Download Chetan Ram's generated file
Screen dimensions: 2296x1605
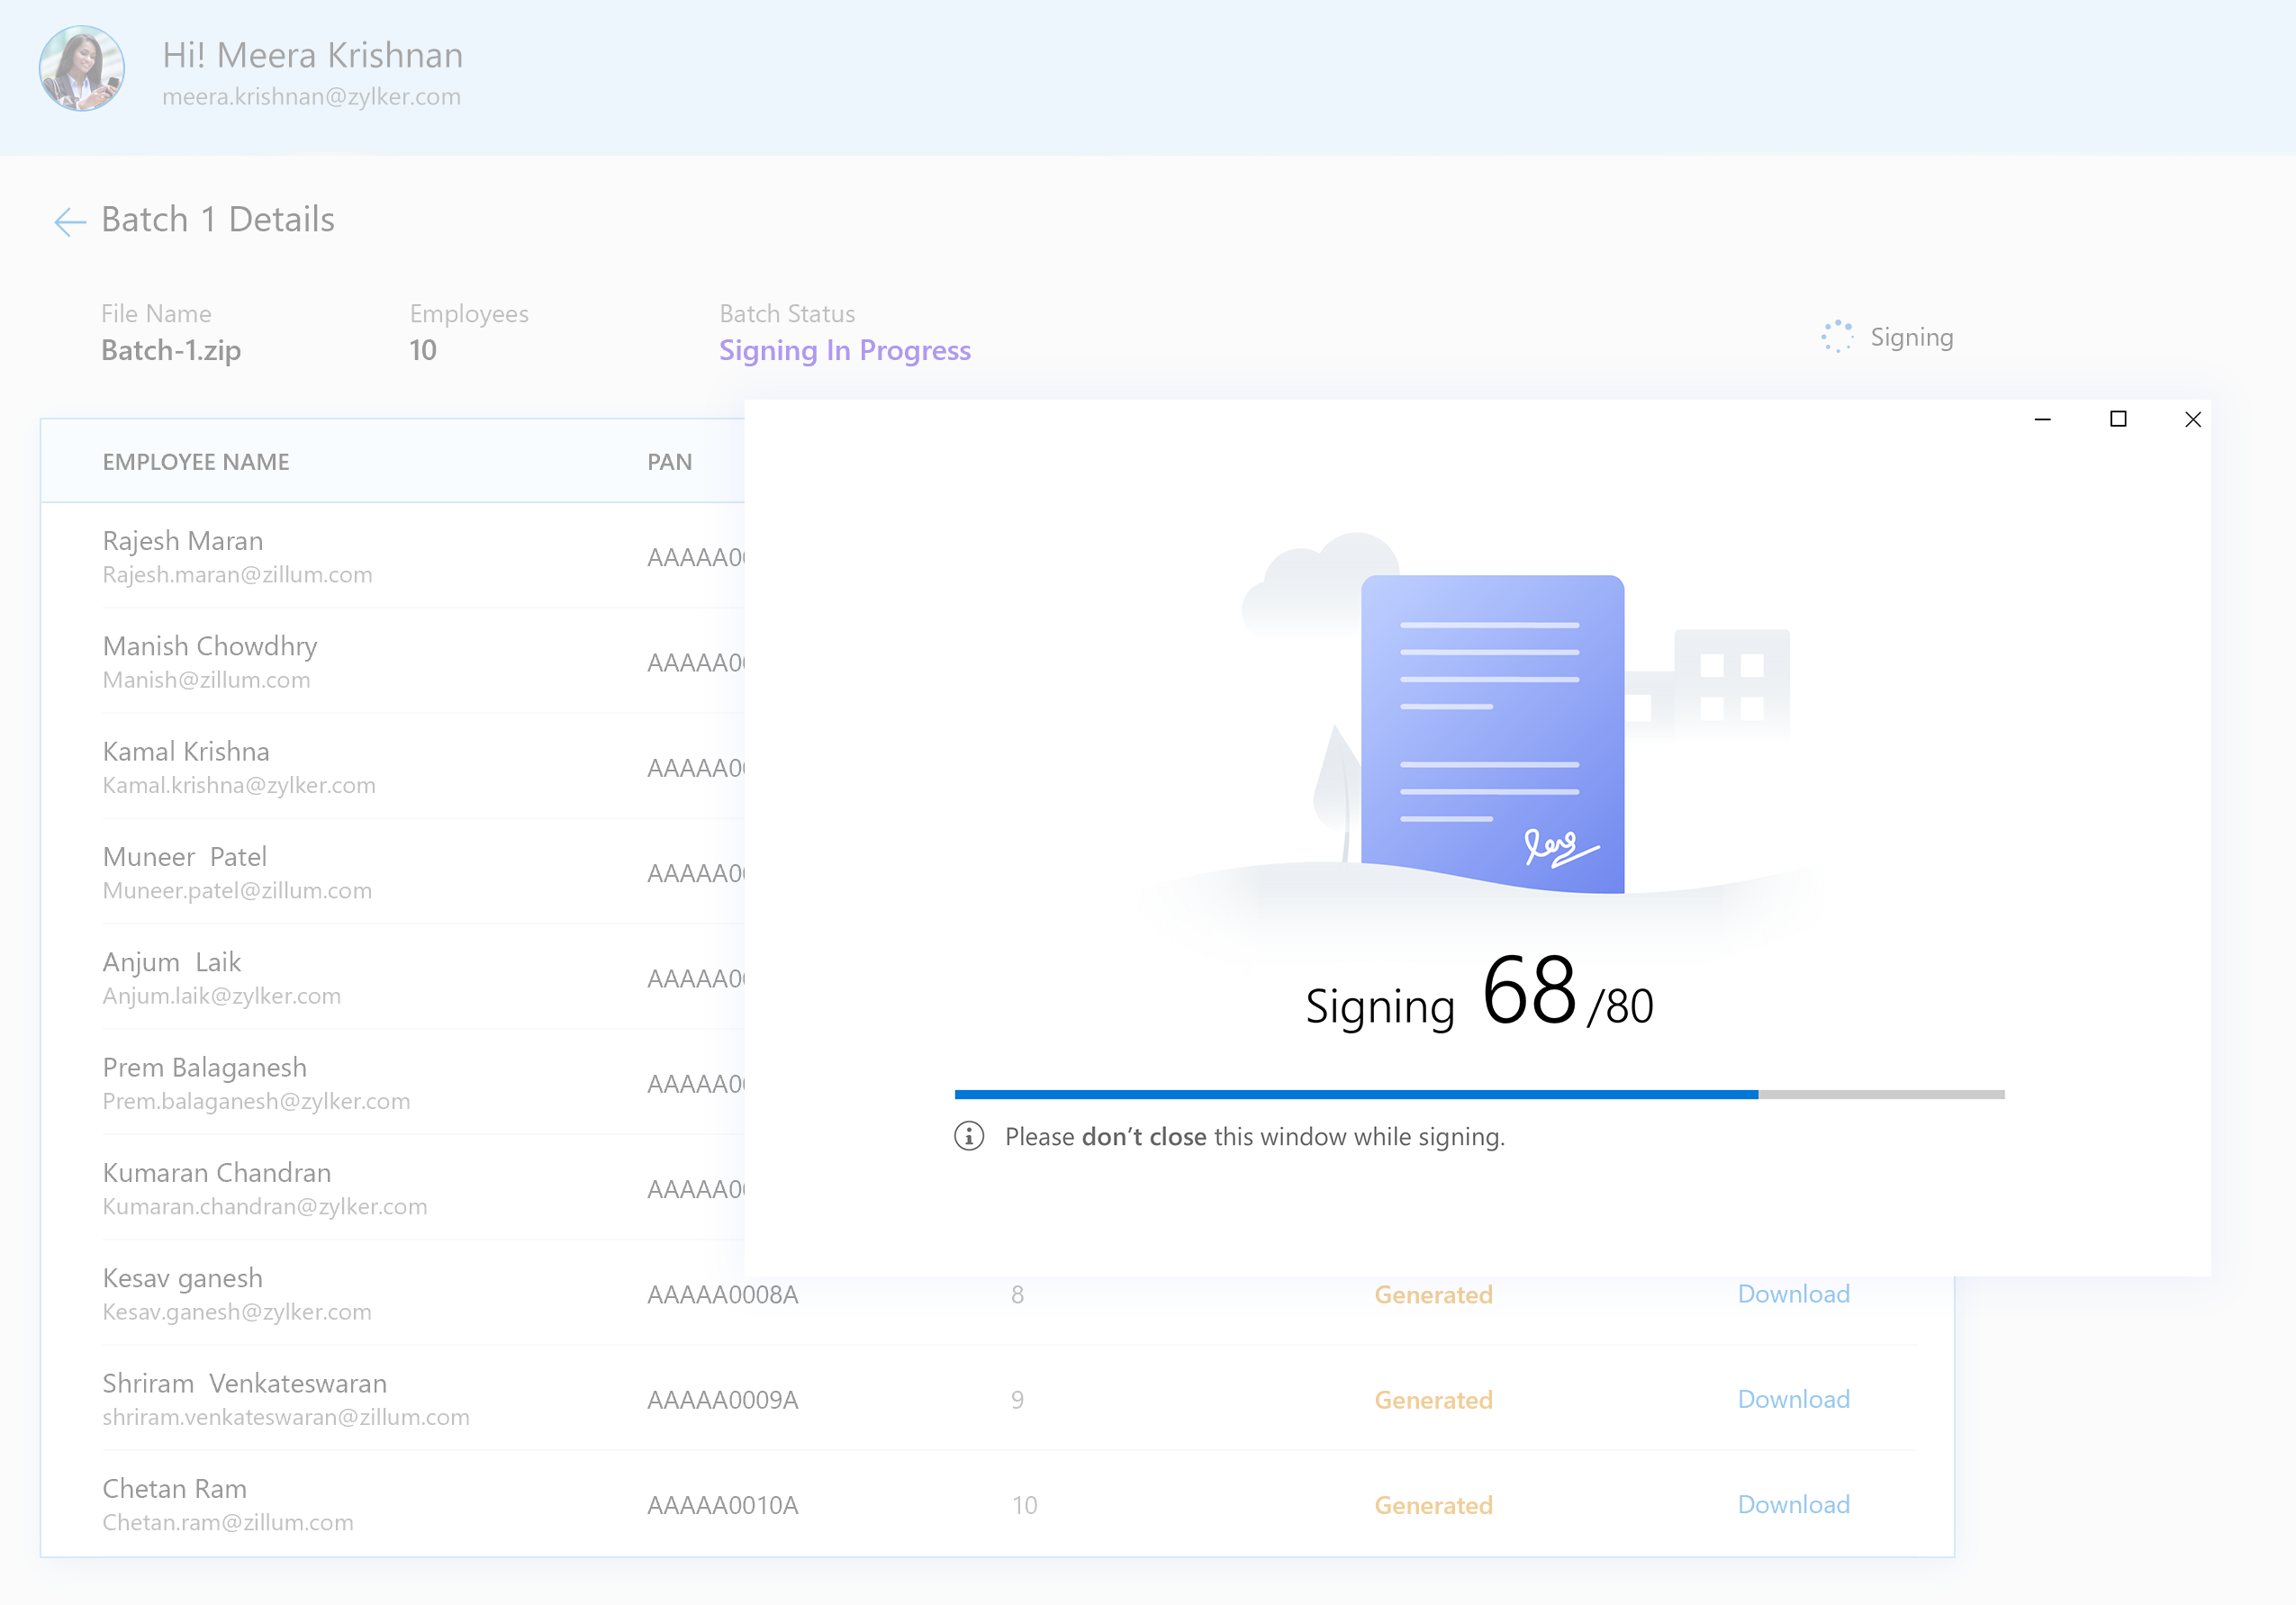[1793, 1504]
